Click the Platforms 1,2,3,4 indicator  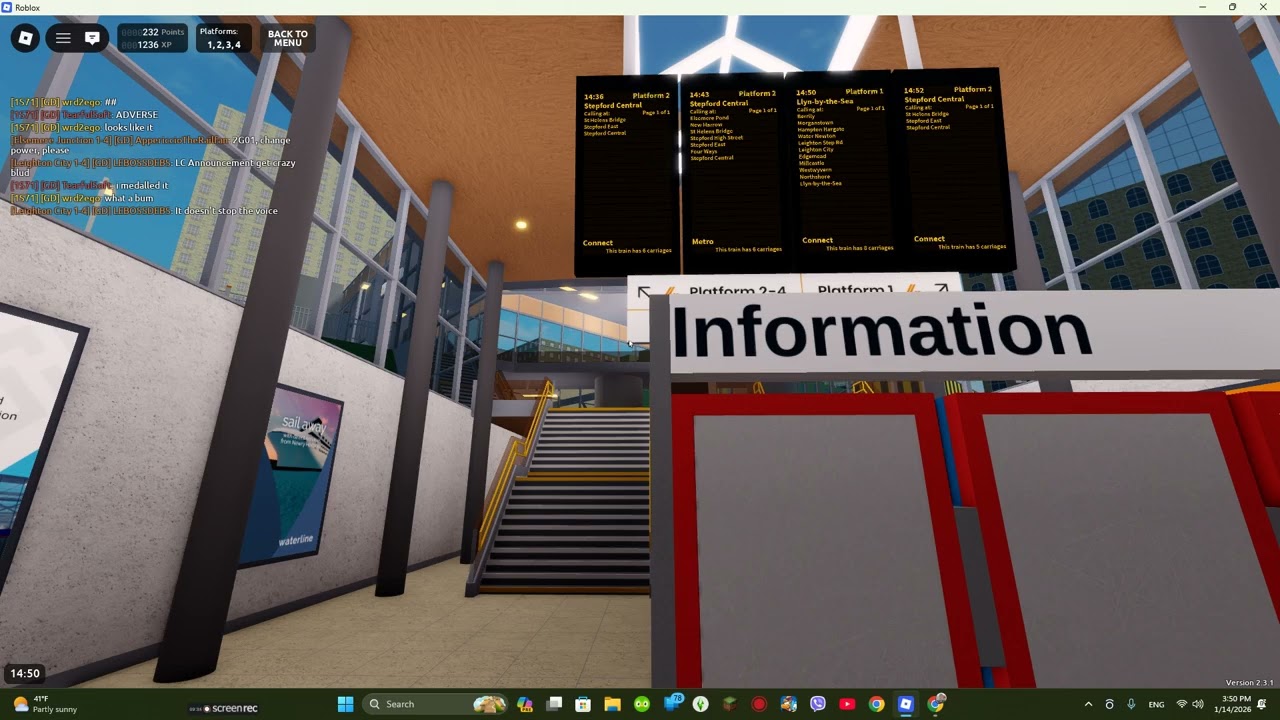[x=222, y=38]
